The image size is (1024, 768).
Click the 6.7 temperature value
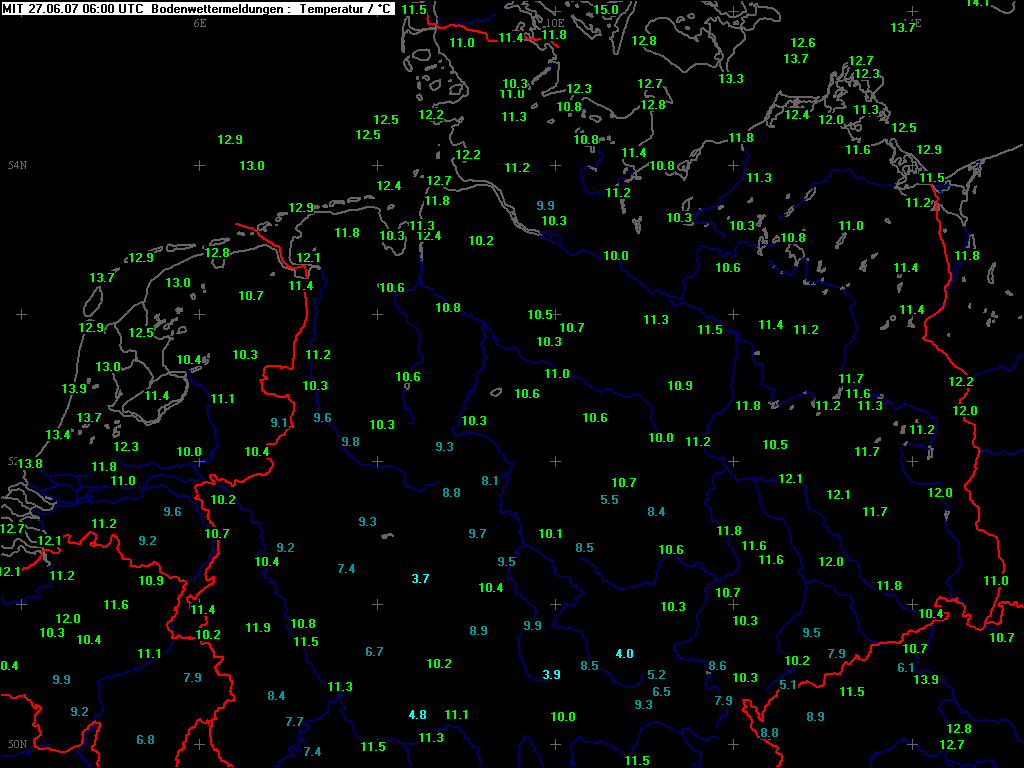click(374, 652)
